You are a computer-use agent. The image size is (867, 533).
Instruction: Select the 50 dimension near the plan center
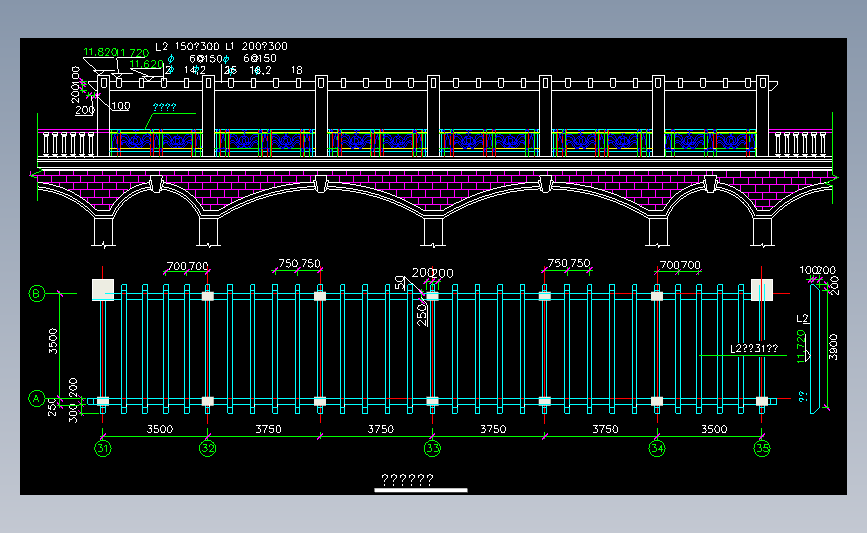(400, 283)
